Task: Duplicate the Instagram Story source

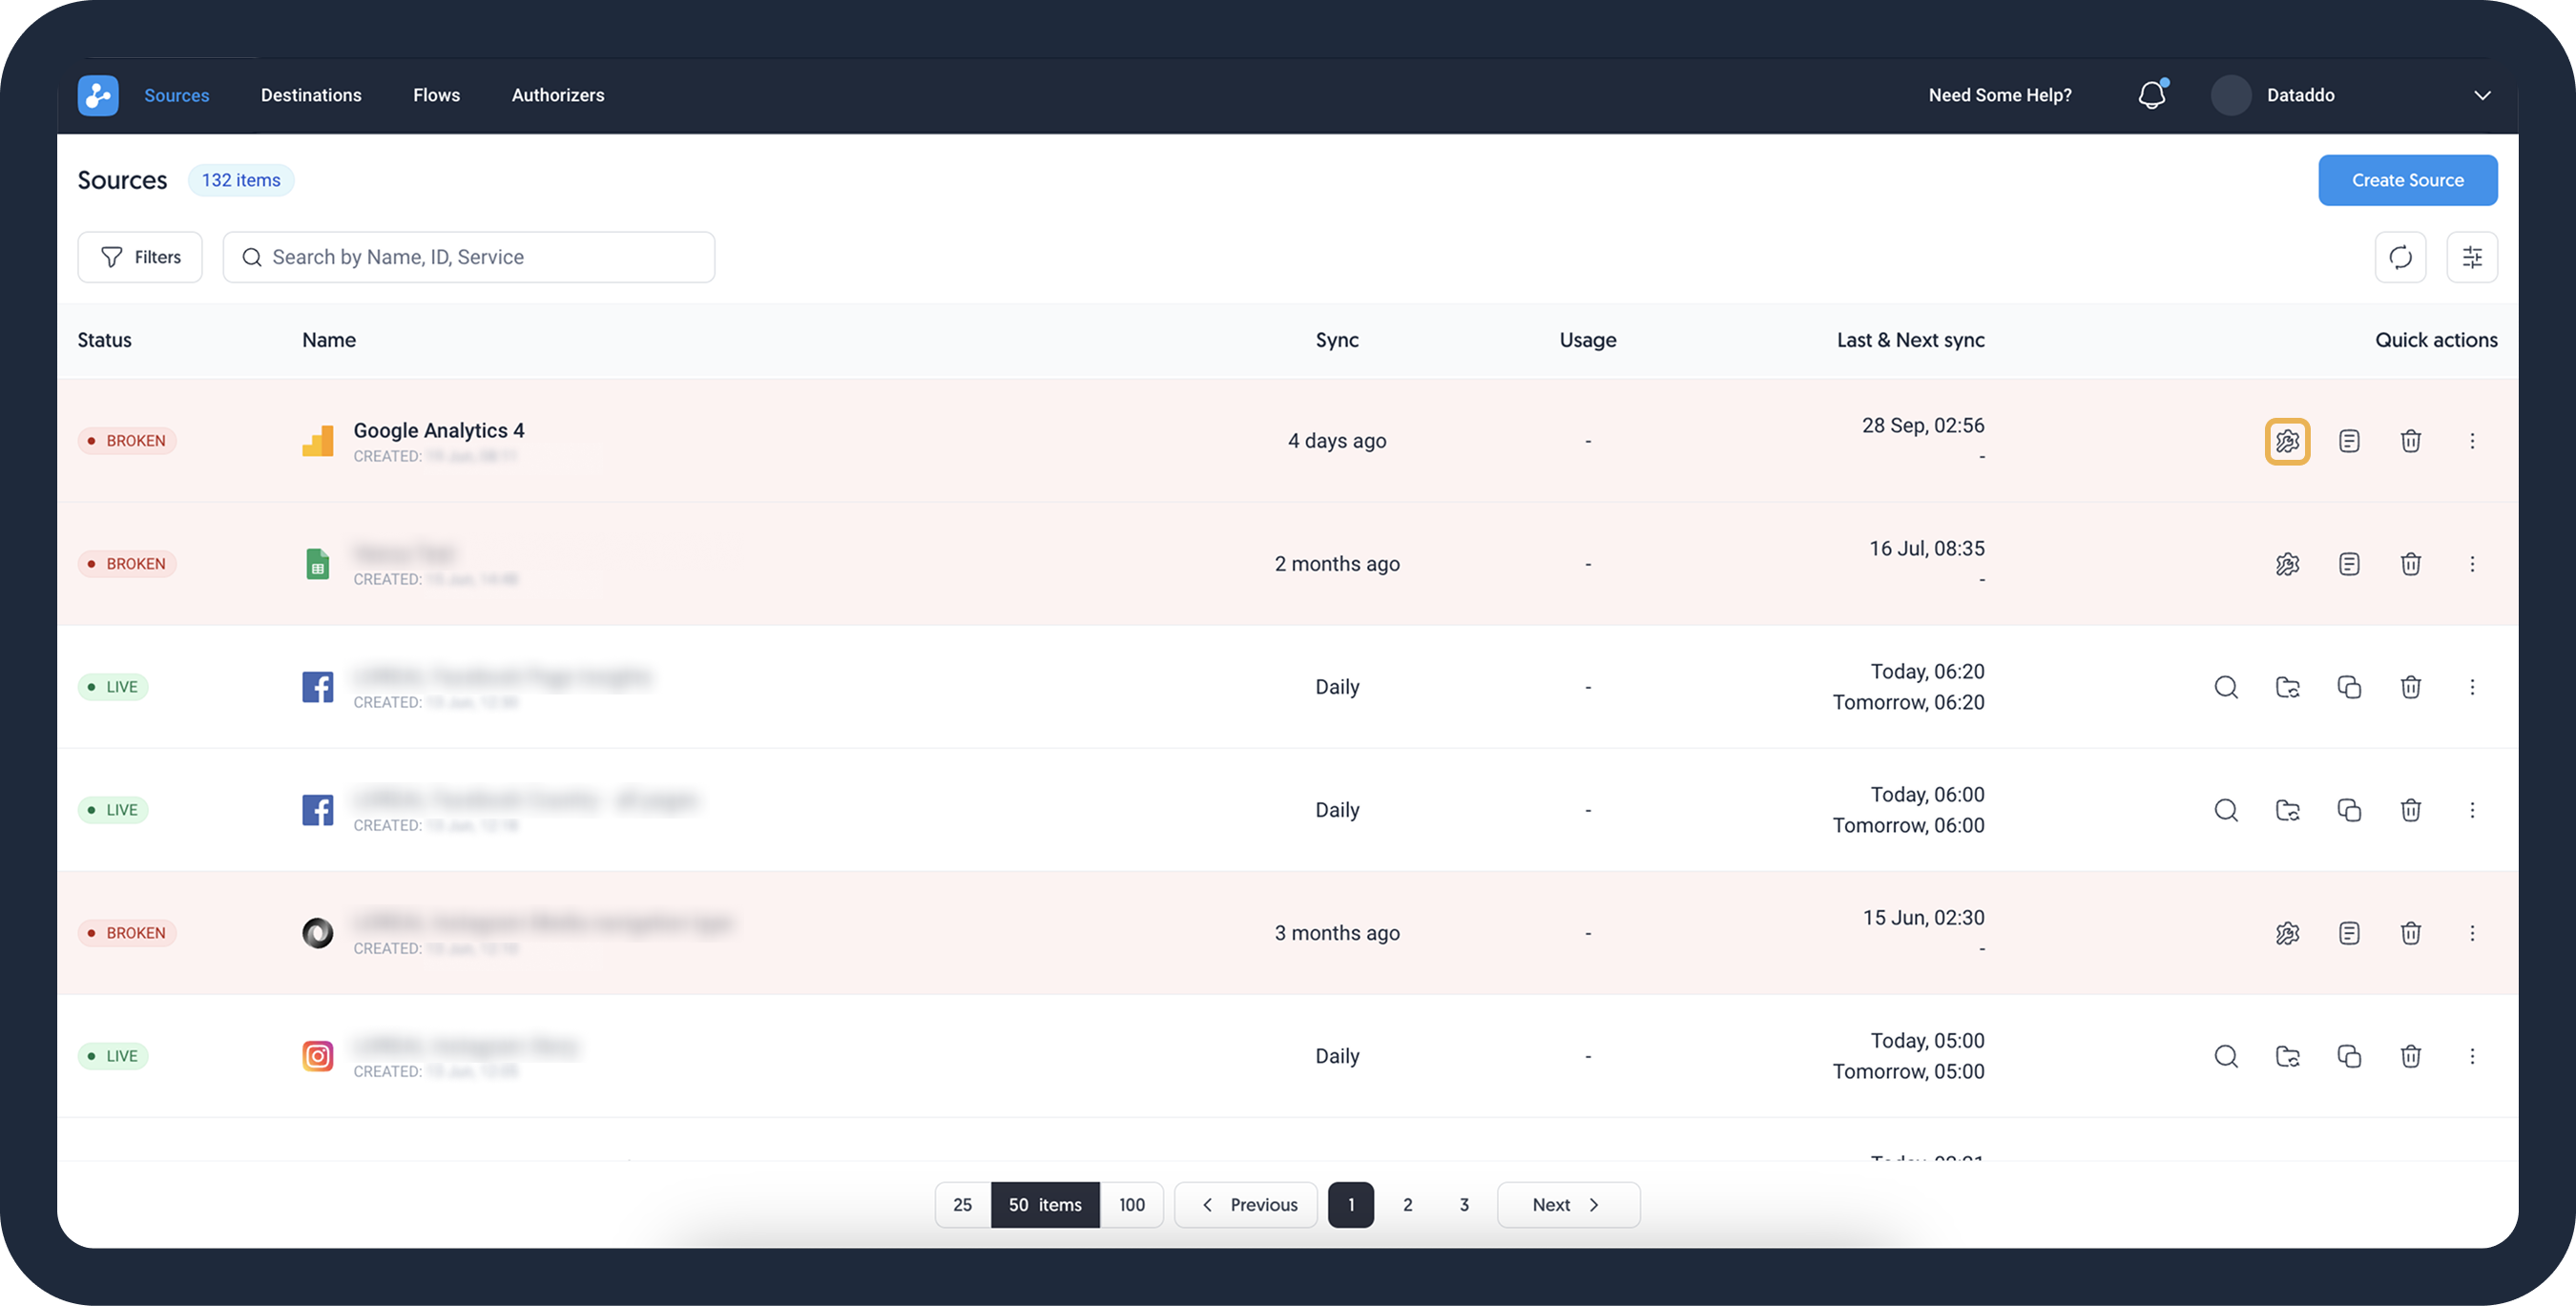Action: click(x=2350, y=1056)
